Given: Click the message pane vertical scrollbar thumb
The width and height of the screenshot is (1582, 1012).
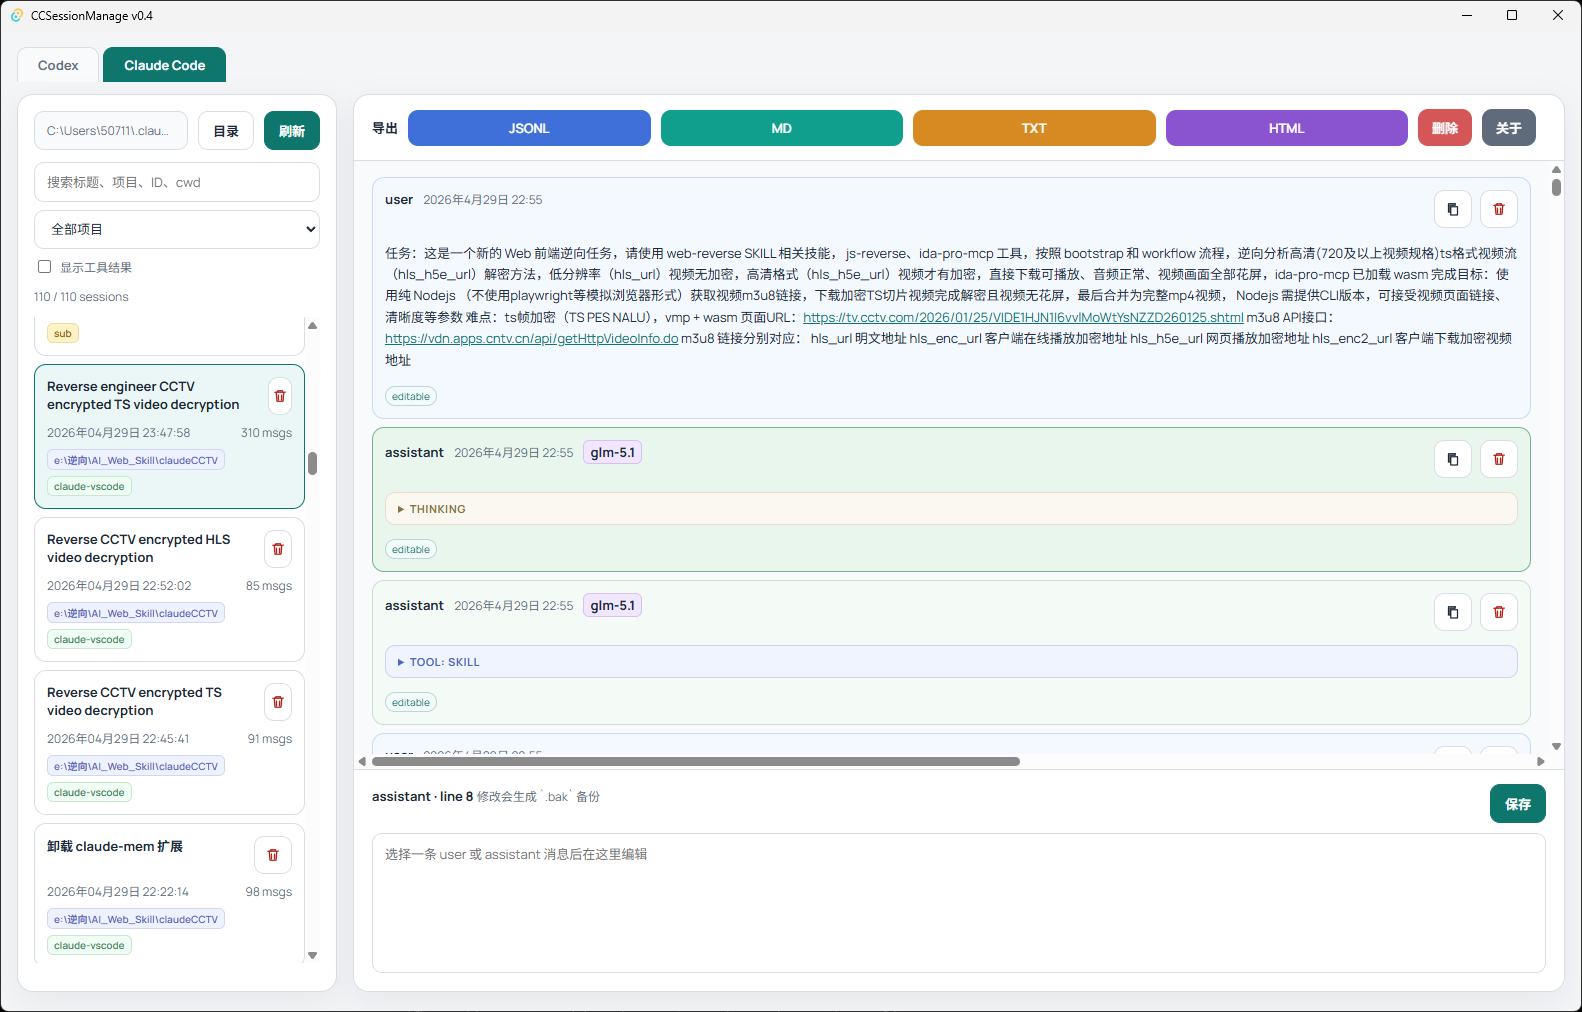Looking at the screenshot, I should click(1556, 187).
